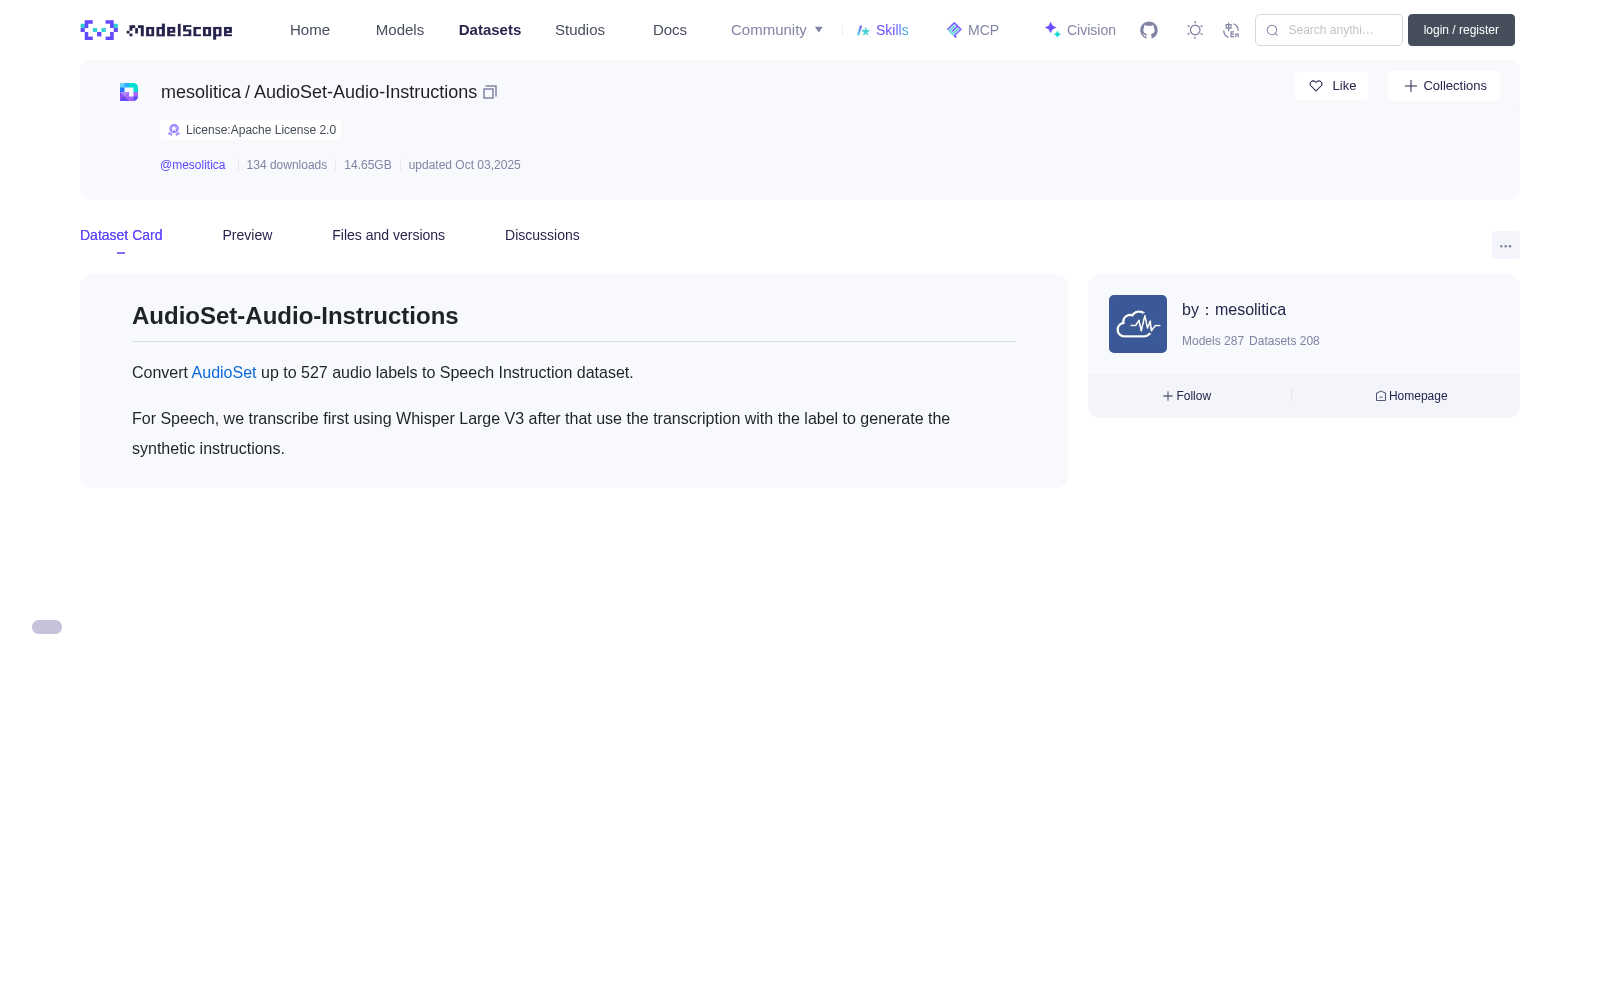
Task: Click the AudioSet-Audio-Instructions card heading
Action: [x=295, y=316]
